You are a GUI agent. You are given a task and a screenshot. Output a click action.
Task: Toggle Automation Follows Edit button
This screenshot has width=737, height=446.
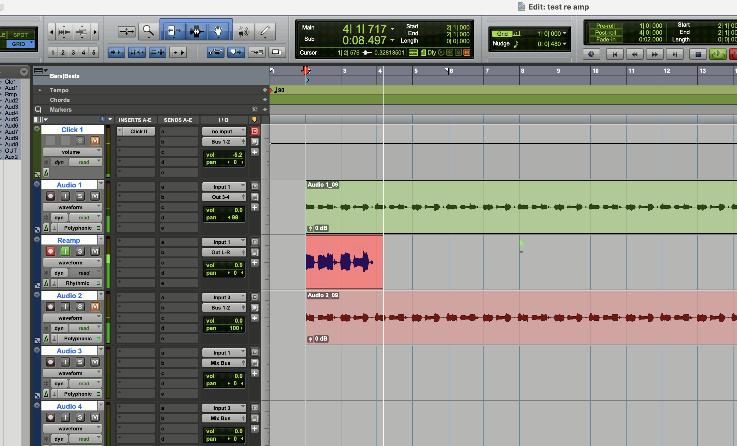click(215, 52)
